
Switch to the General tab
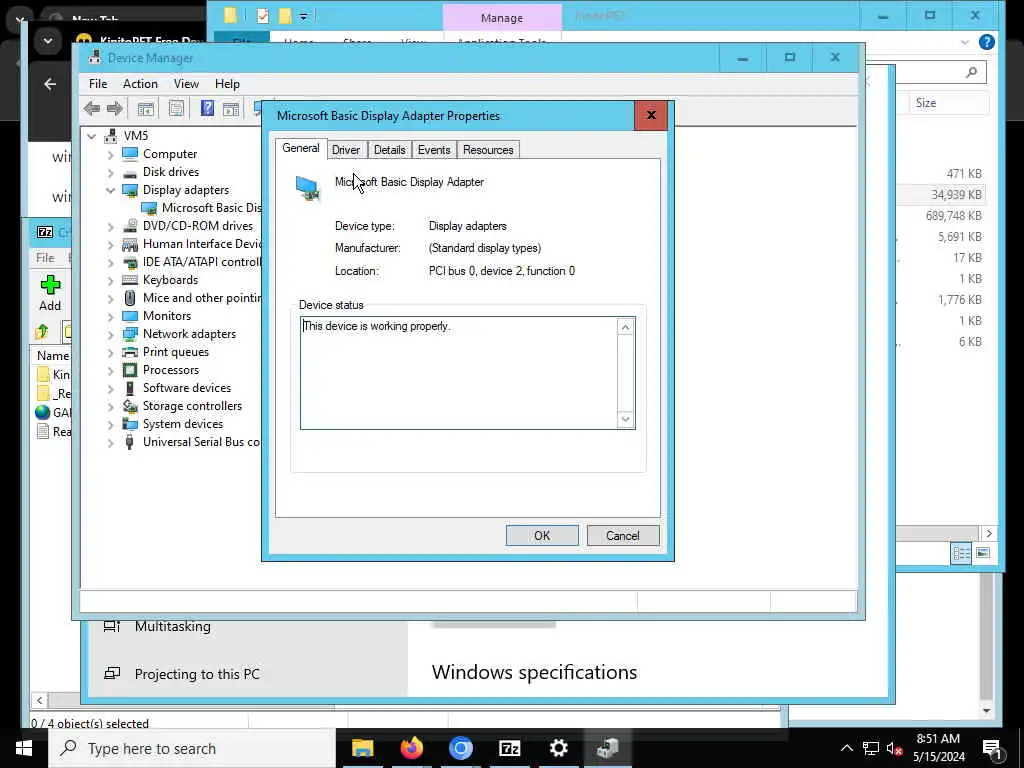point(300,148)
